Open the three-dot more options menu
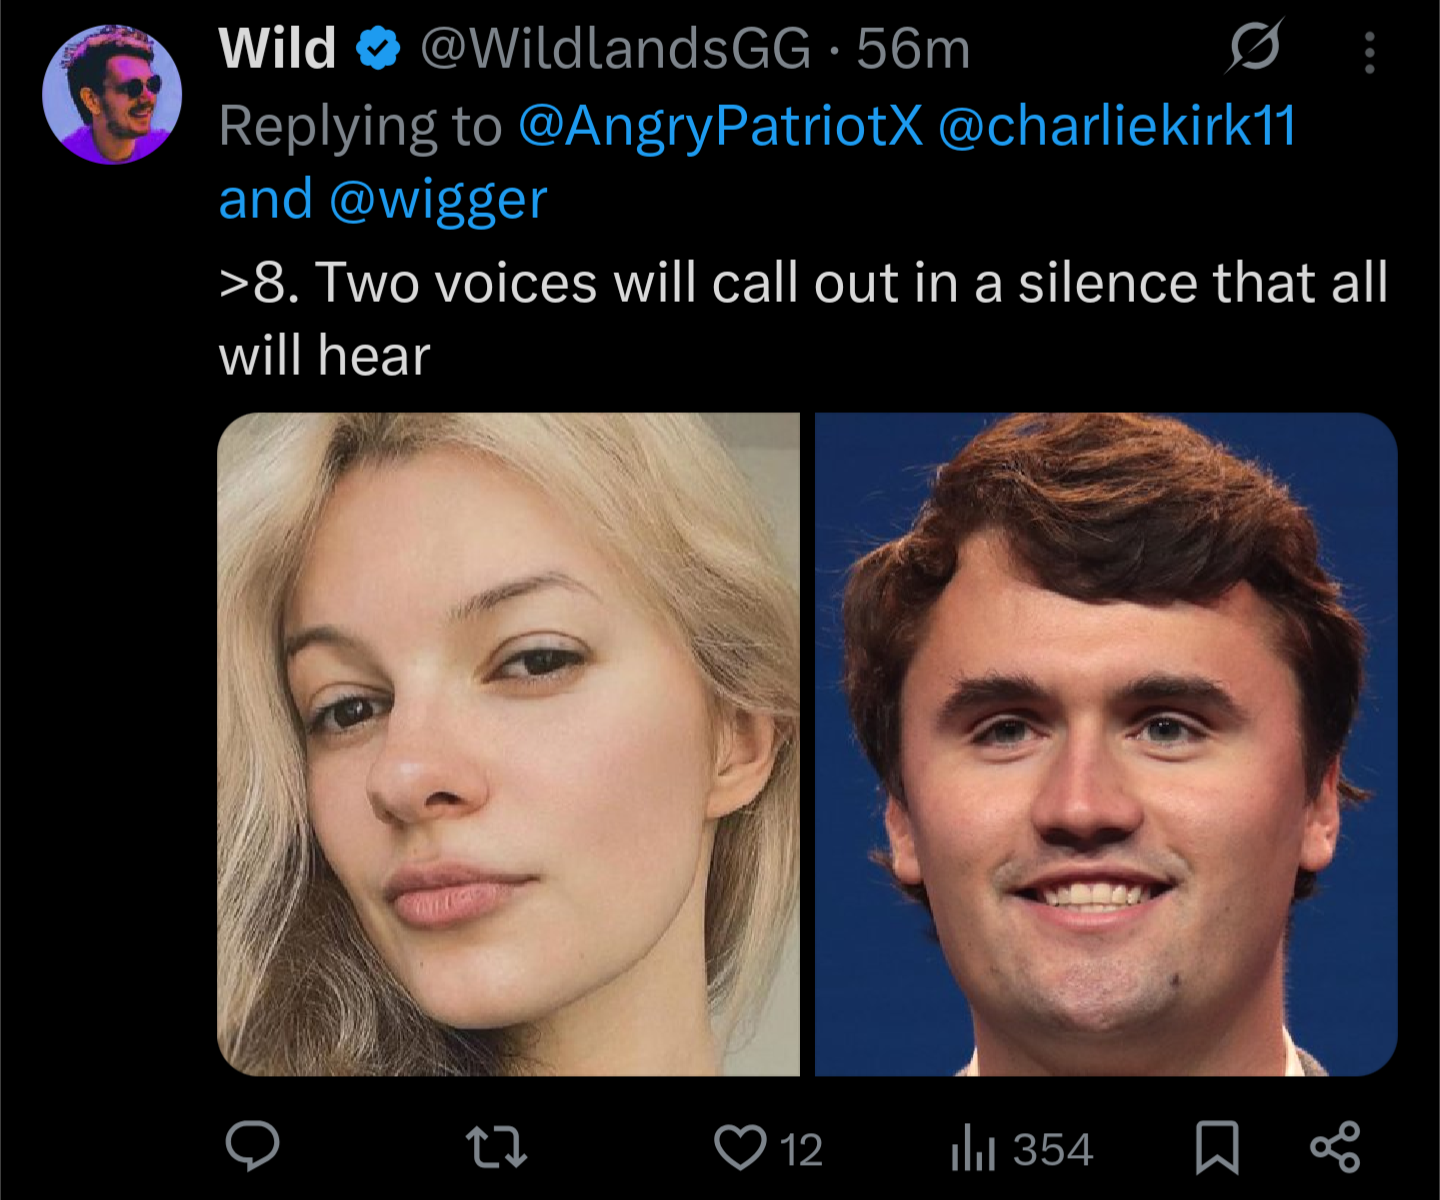 tap(1369, 52)
